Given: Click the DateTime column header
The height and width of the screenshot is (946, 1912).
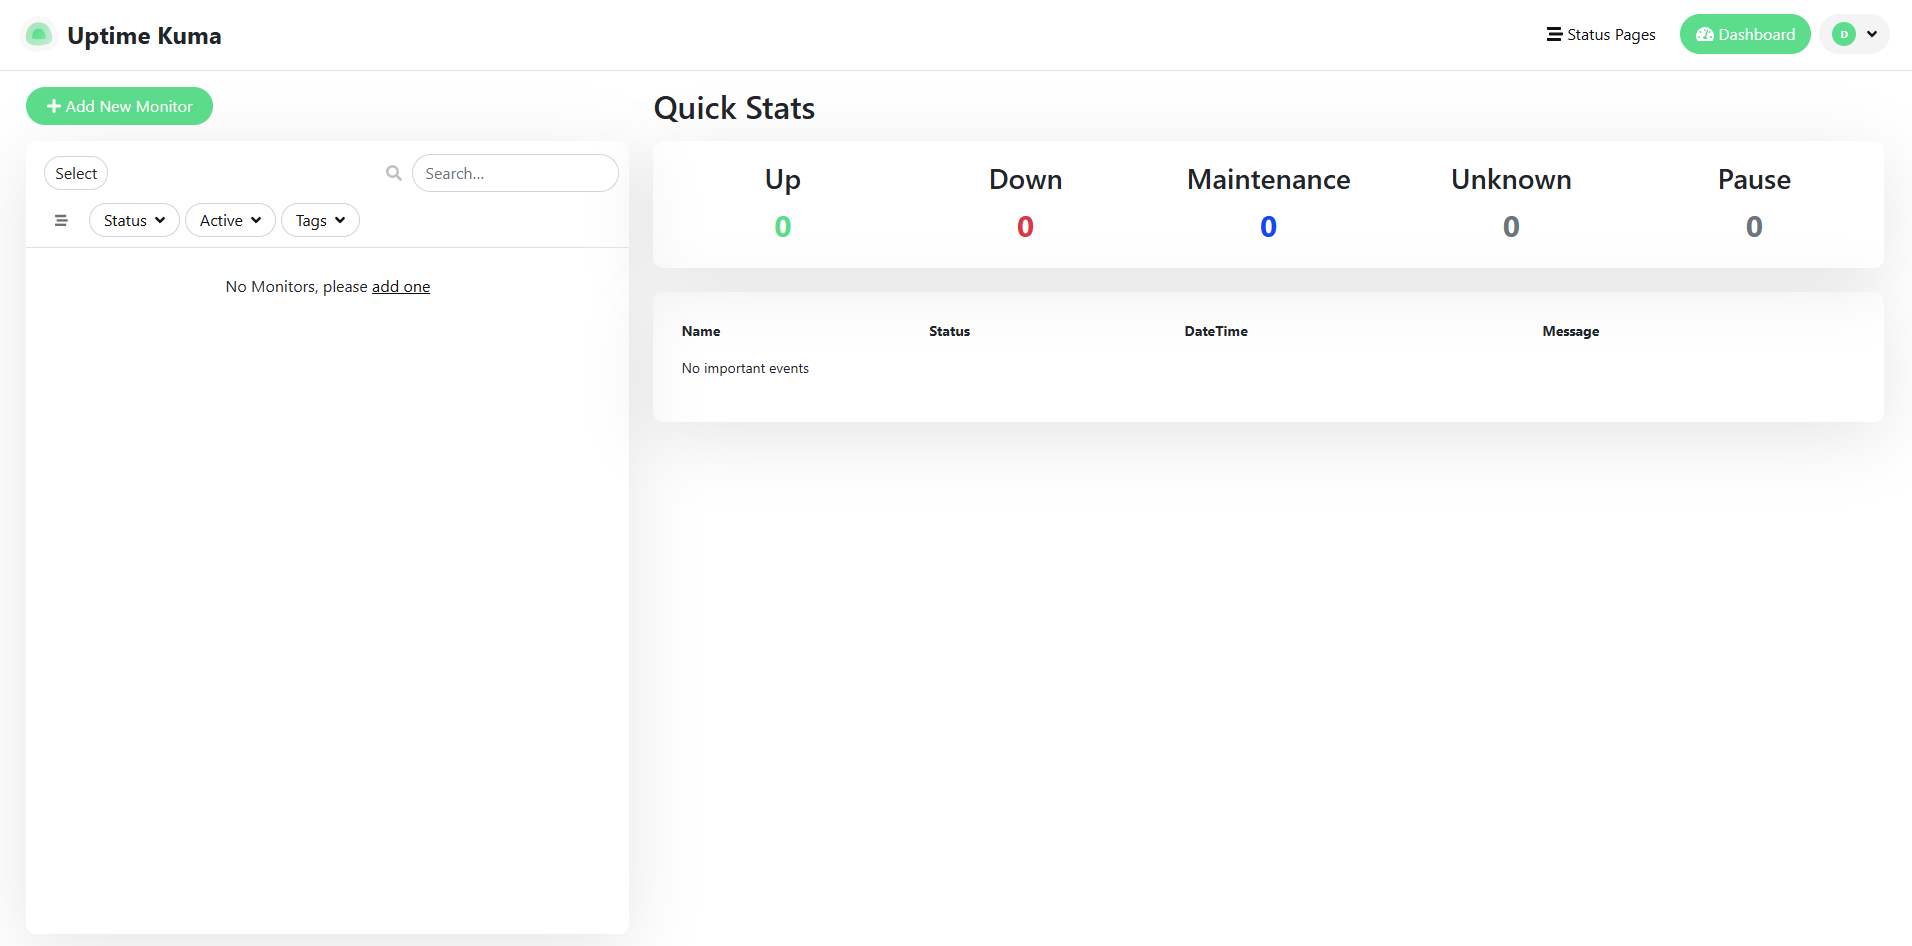Looking at the screenshot, I should tap(1216, 331).
